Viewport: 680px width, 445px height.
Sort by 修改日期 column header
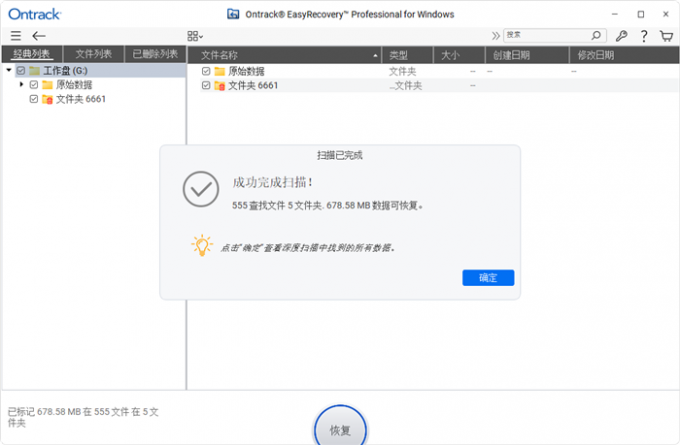[624, 55]
